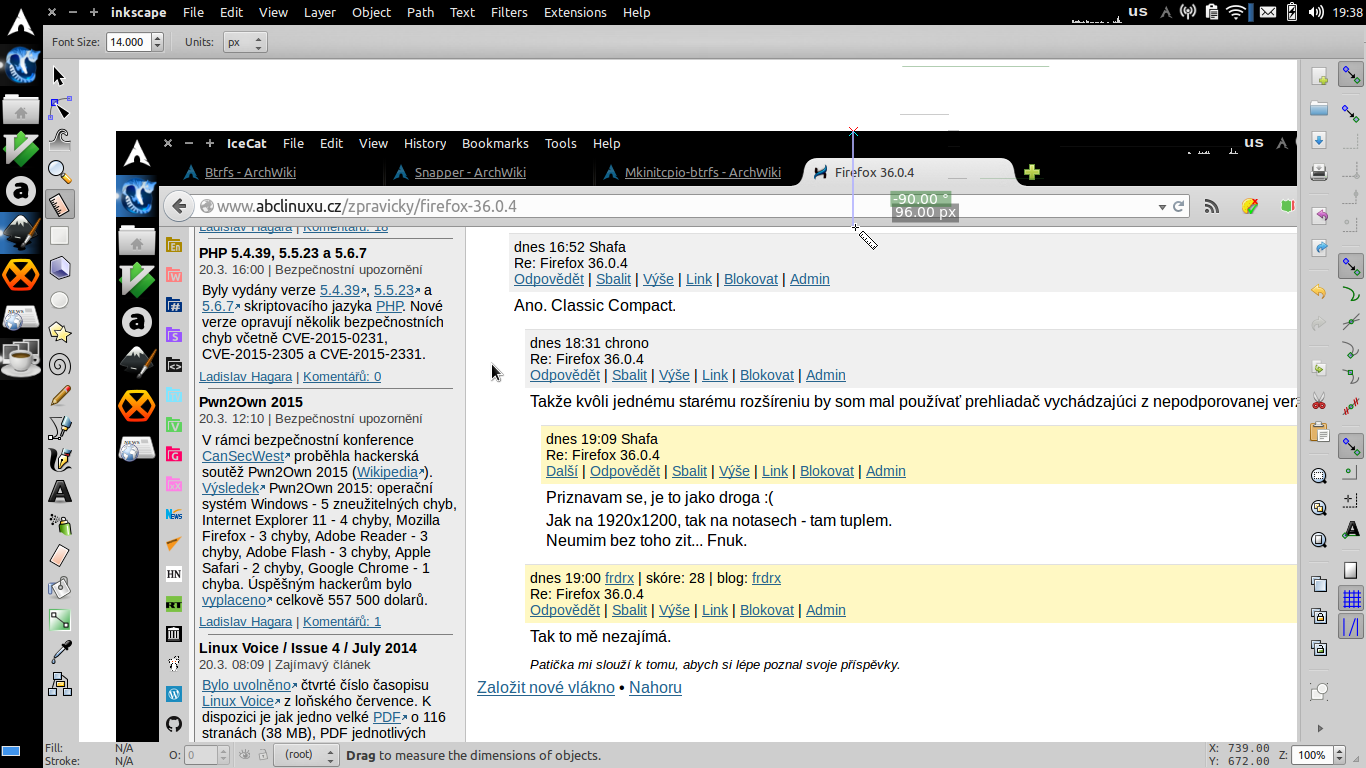
Task: Toggle current layer visibility eye icon
Action: 244,755
